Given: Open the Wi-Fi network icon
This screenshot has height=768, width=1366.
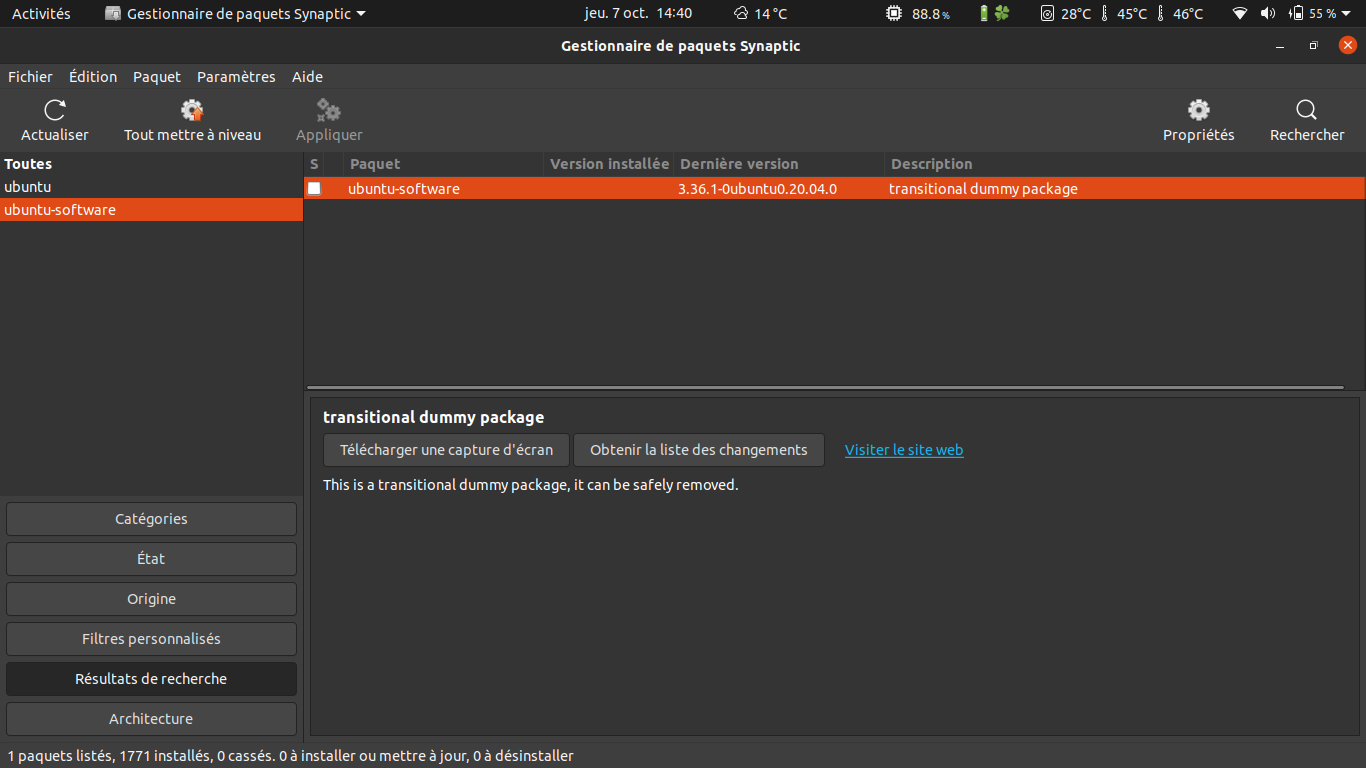Looking at the screenshot, I should (x=1240, y=14).
